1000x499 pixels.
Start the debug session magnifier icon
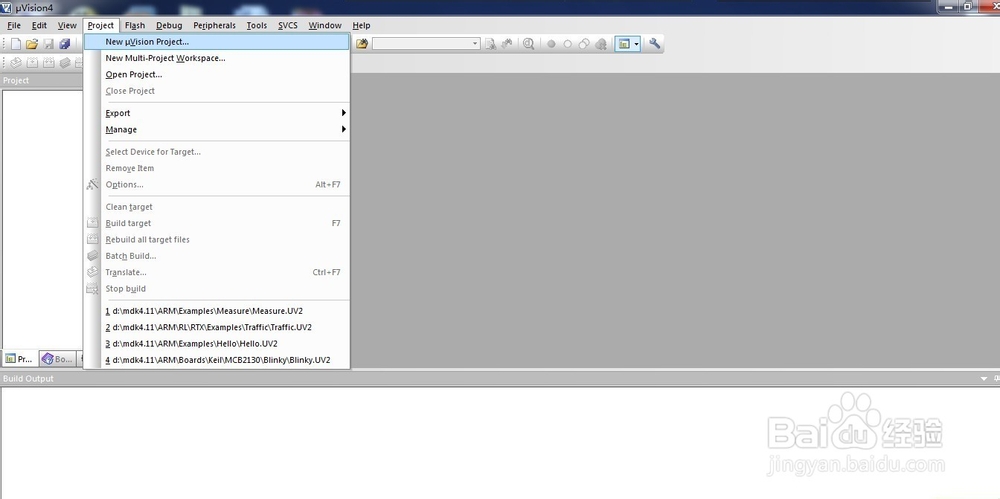[529, 43]
